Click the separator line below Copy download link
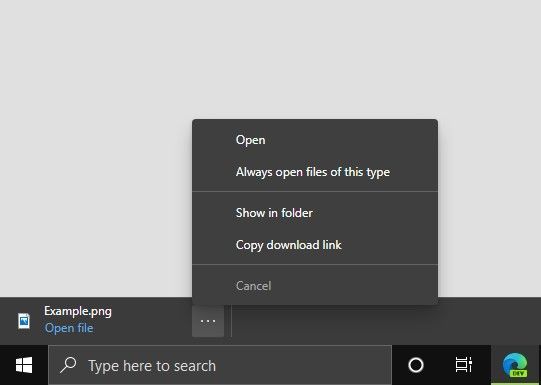 (x=315, y=265)
